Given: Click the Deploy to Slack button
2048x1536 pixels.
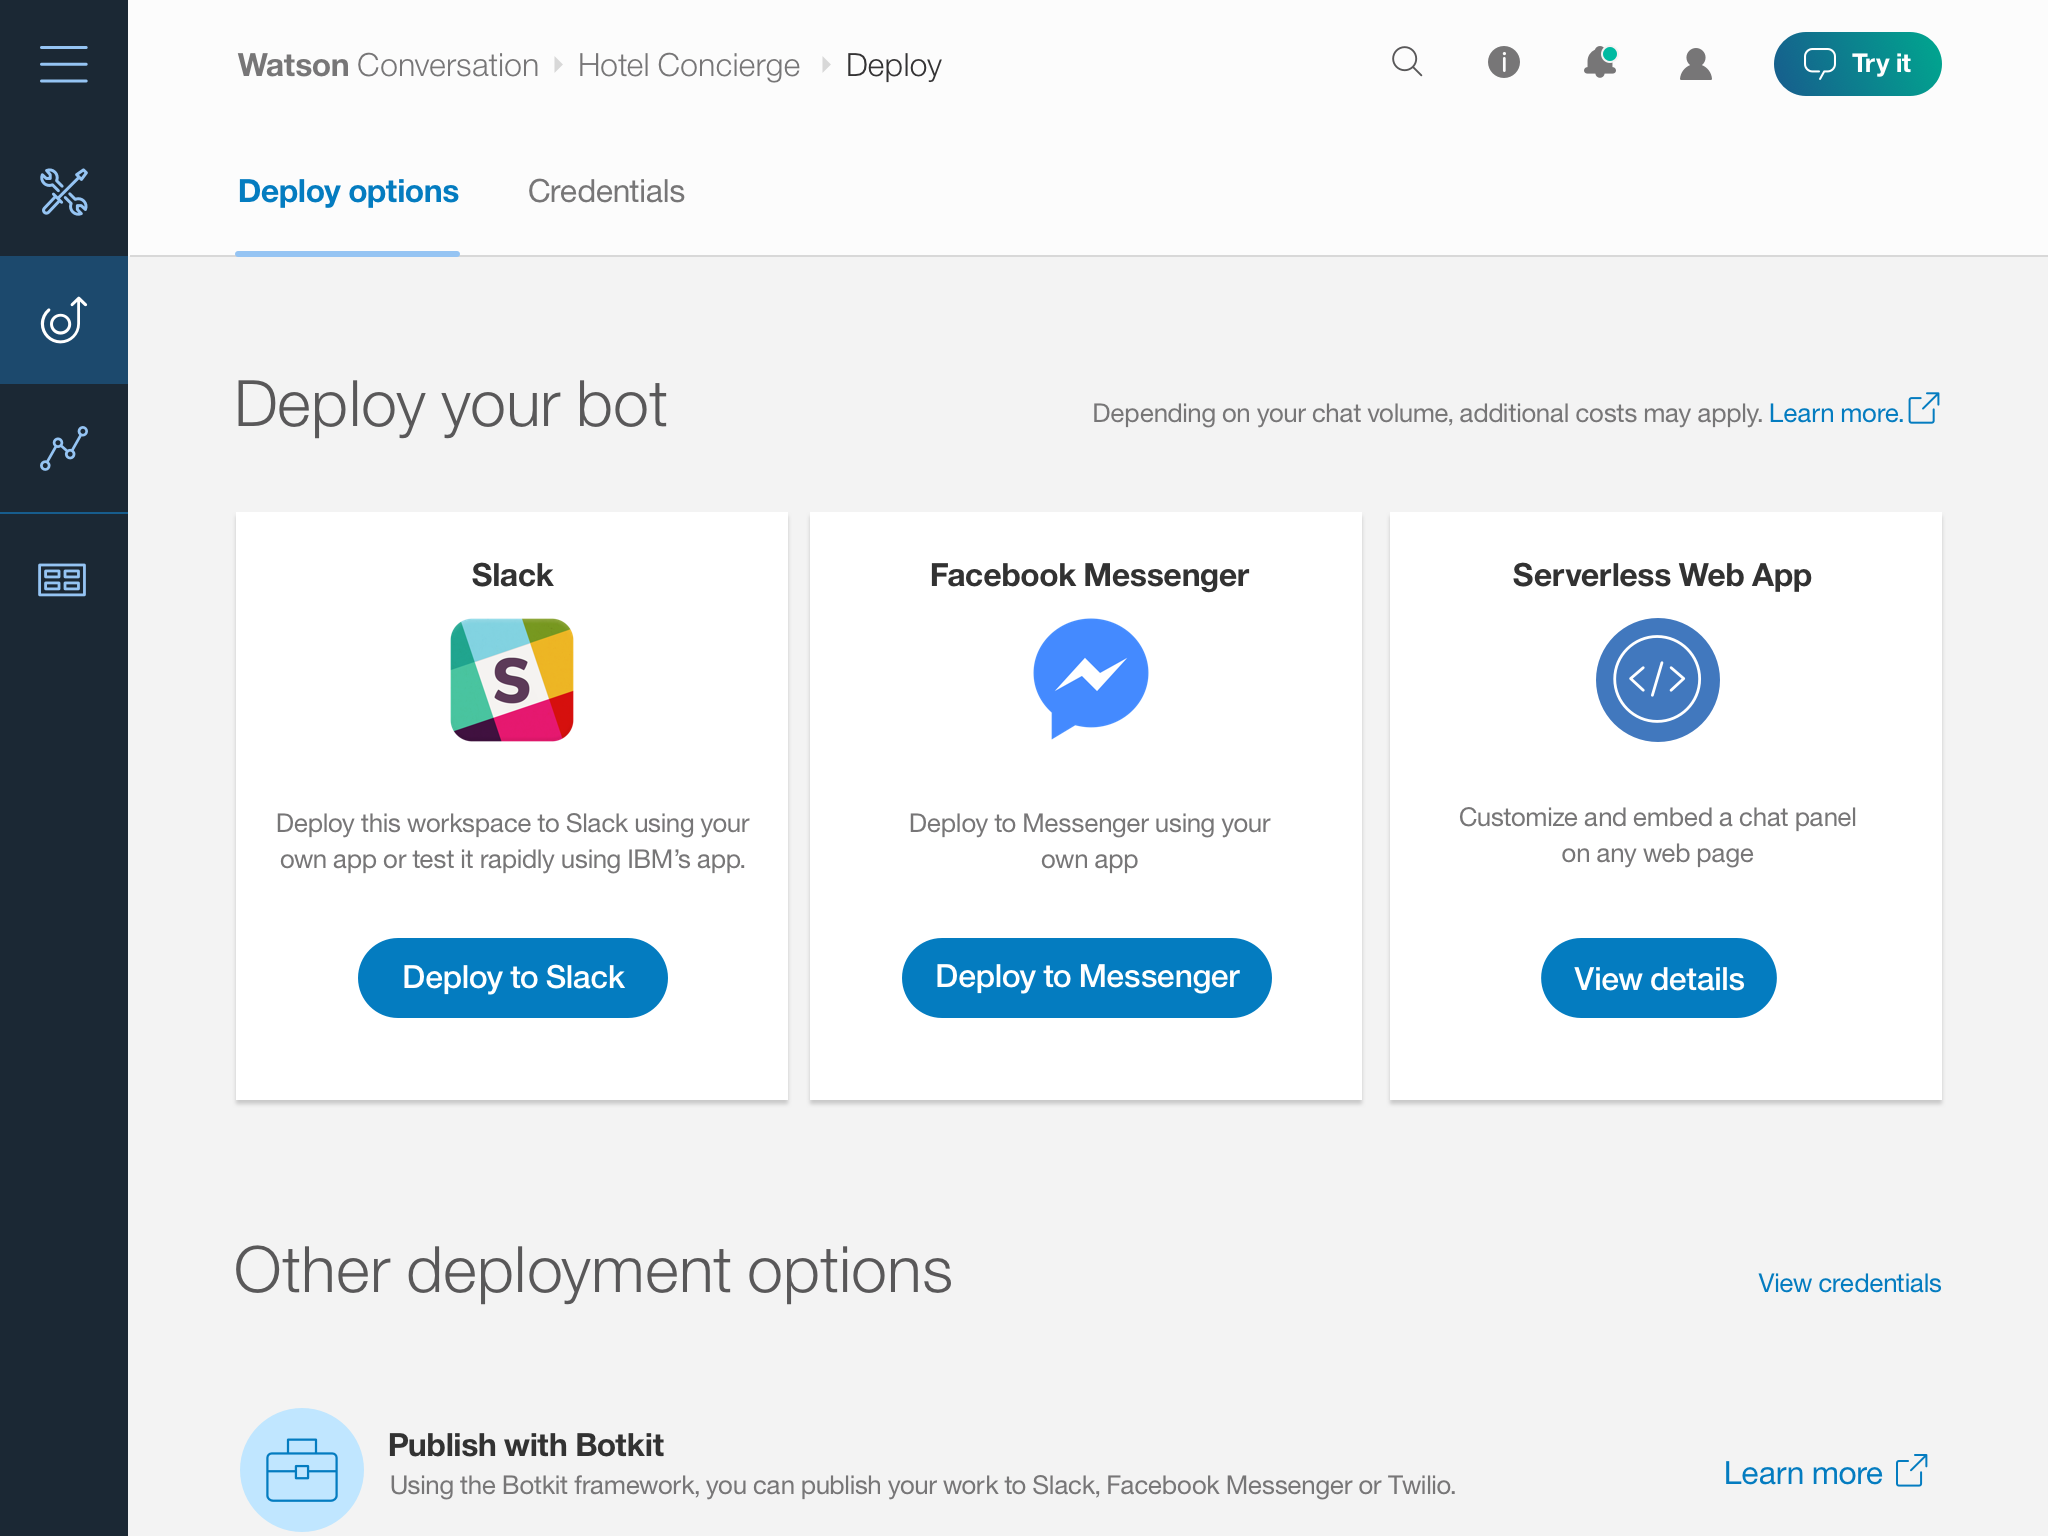Looking at the screenshot, I should 512,977.
